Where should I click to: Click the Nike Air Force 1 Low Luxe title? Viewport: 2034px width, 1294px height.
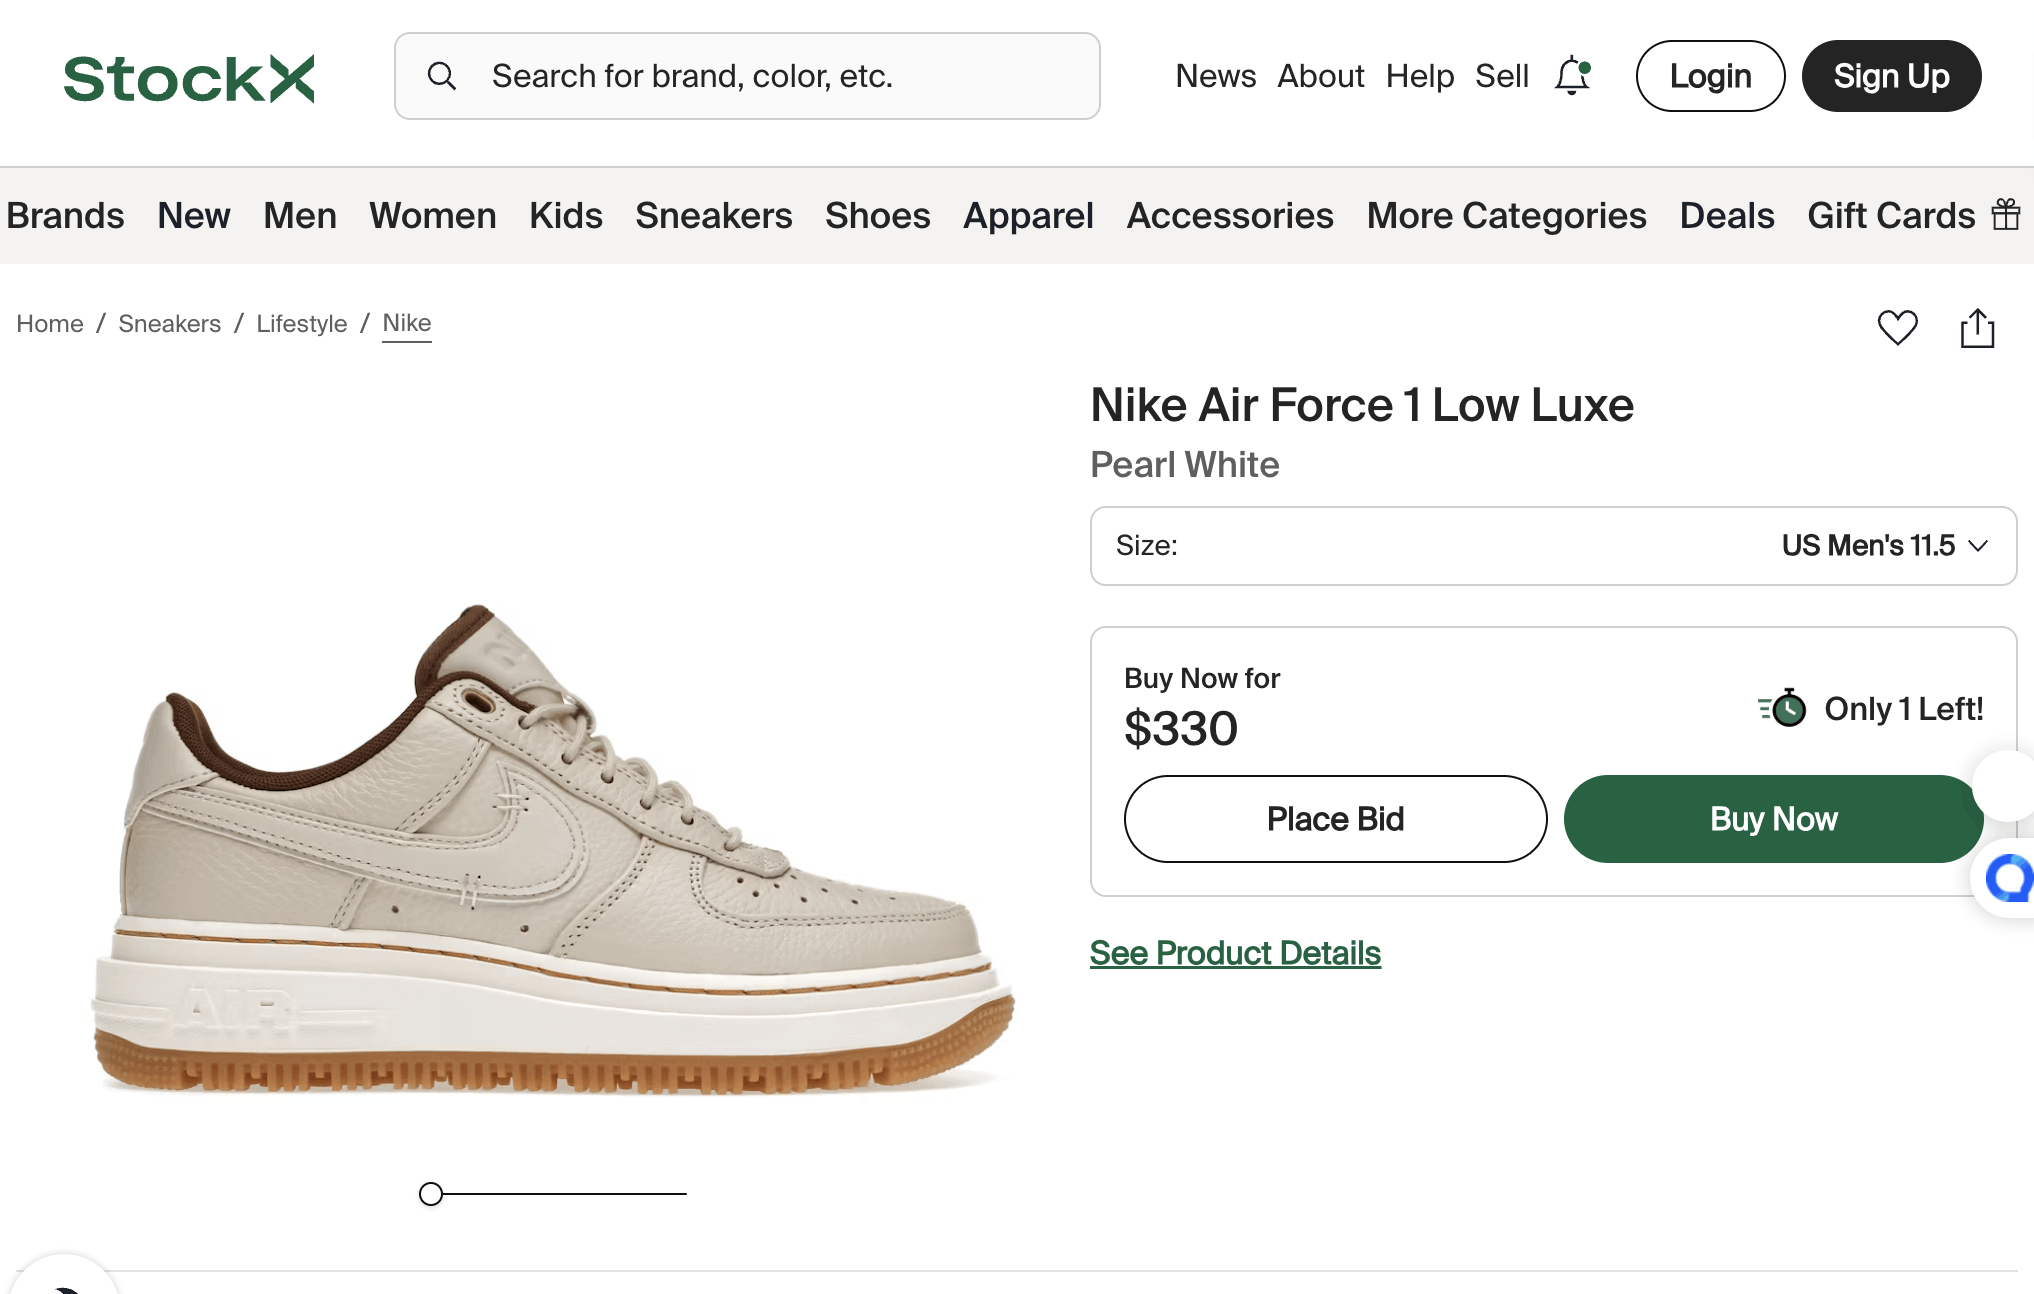click(1362, 405)
